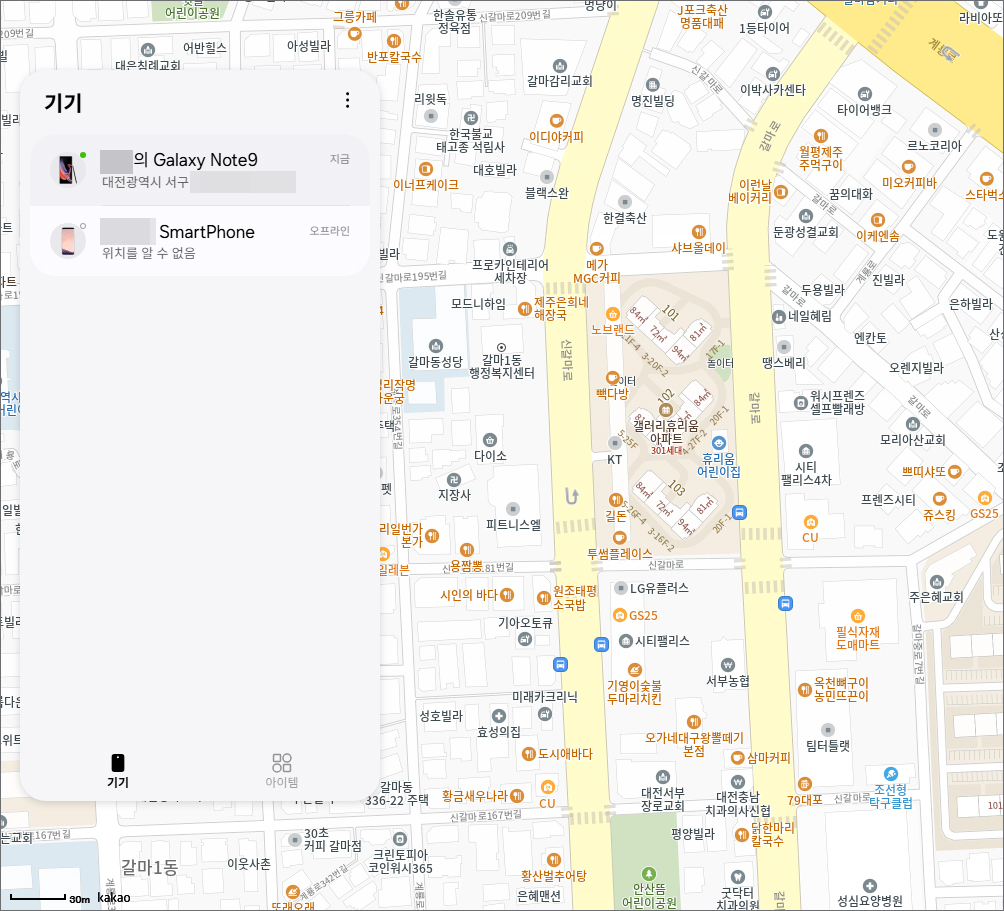Click the 크린토피아 코인워시365 marker
This screenshot has width=1004, height=911.
400,839
